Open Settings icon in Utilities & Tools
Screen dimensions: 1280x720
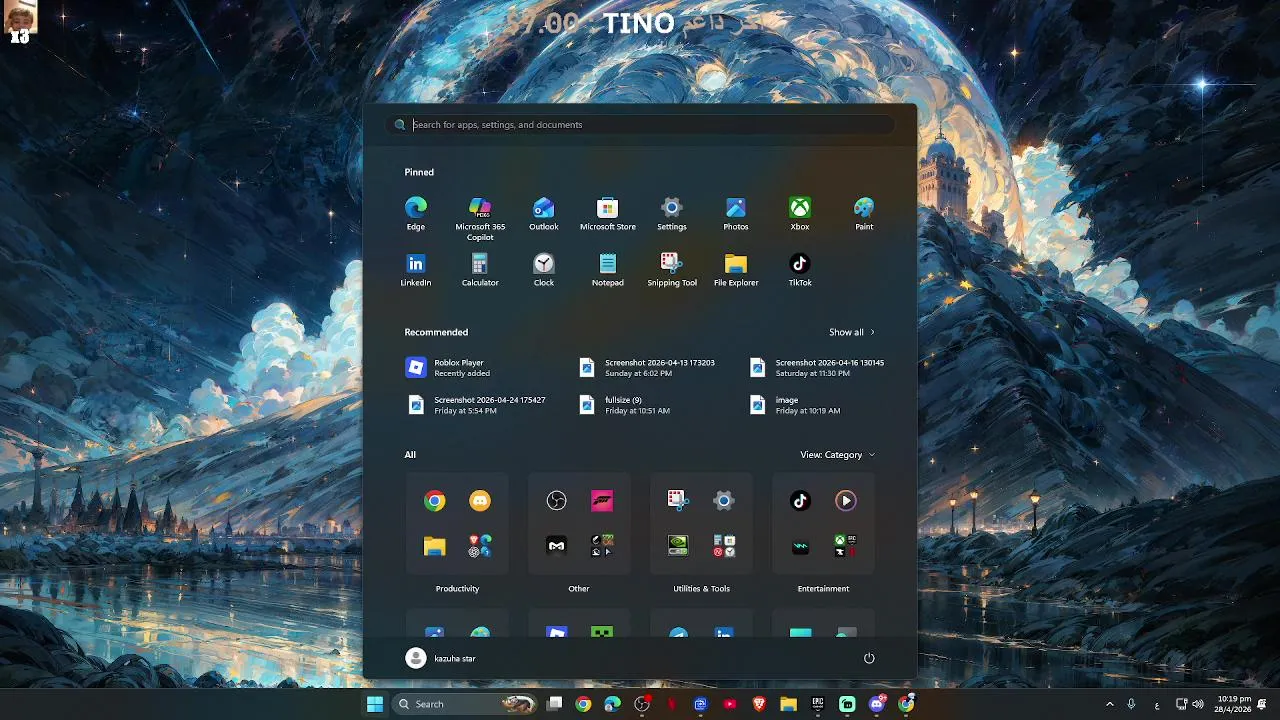(x=724, y=501)
